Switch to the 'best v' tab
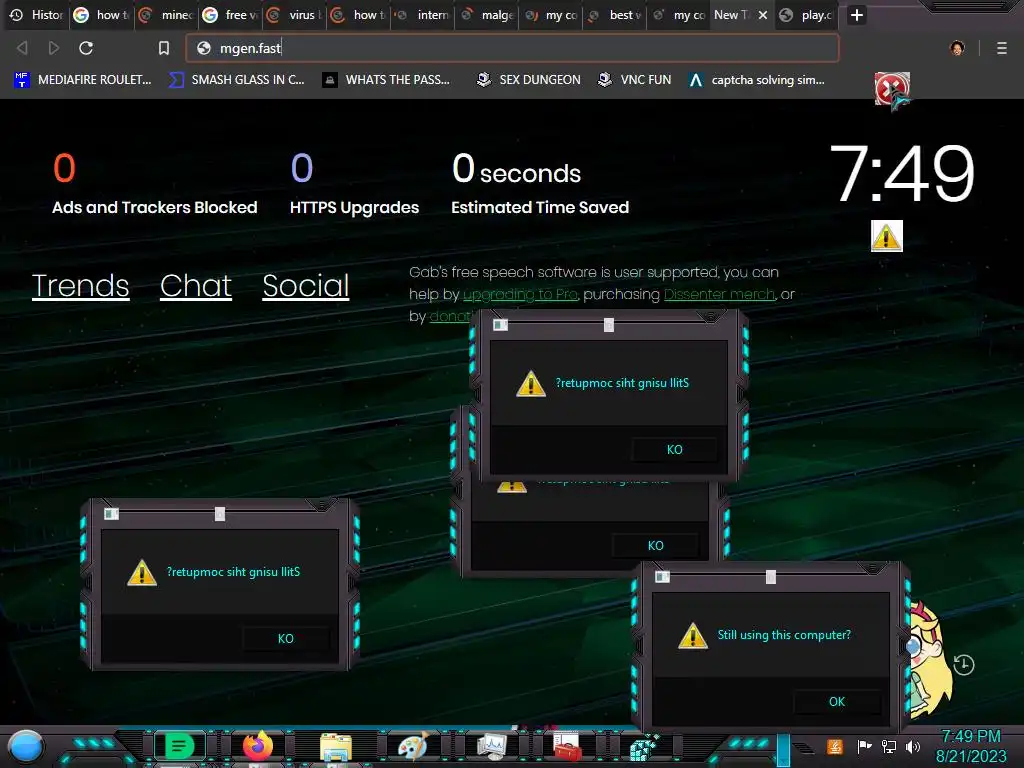Screen dimensions: 1024x768 pyautogui.click(x=615, y=14)
